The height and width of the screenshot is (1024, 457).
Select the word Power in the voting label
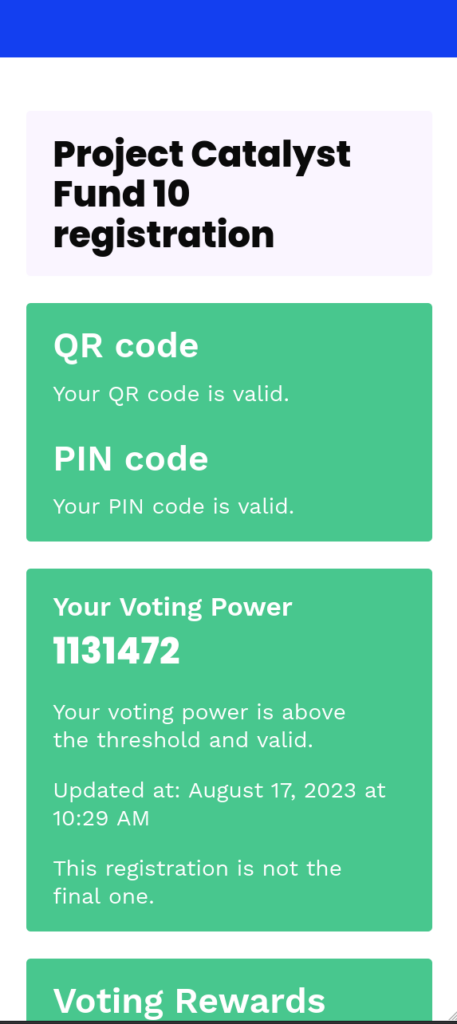[x=251, y=607]
